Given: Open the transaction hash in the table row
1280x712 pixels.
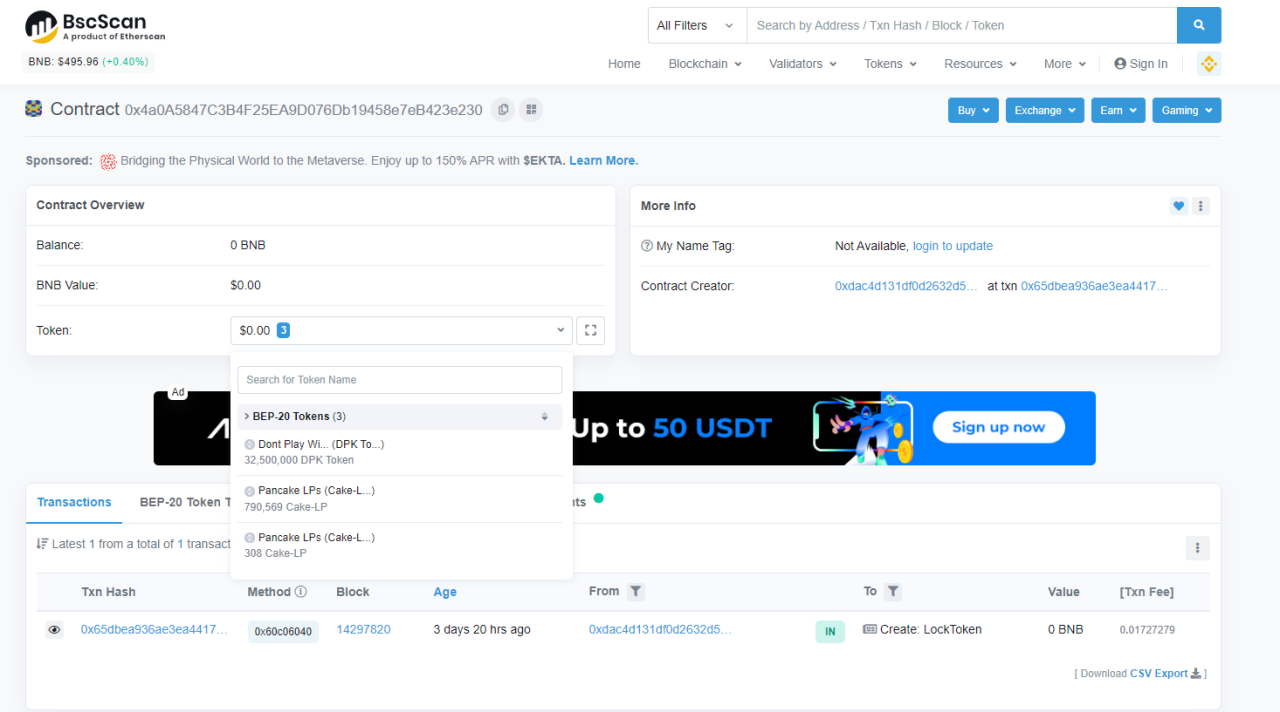Looking at the screenshot, I should (x=154, y=630).
